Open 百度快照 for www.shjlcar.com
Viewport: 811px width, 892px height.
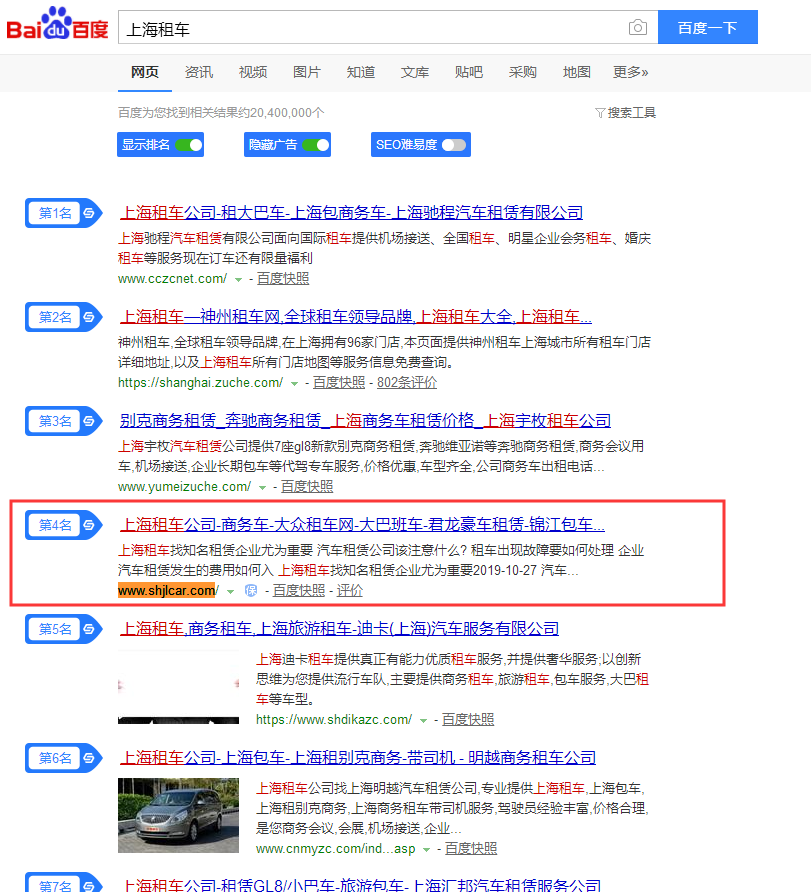pos(299,591)
